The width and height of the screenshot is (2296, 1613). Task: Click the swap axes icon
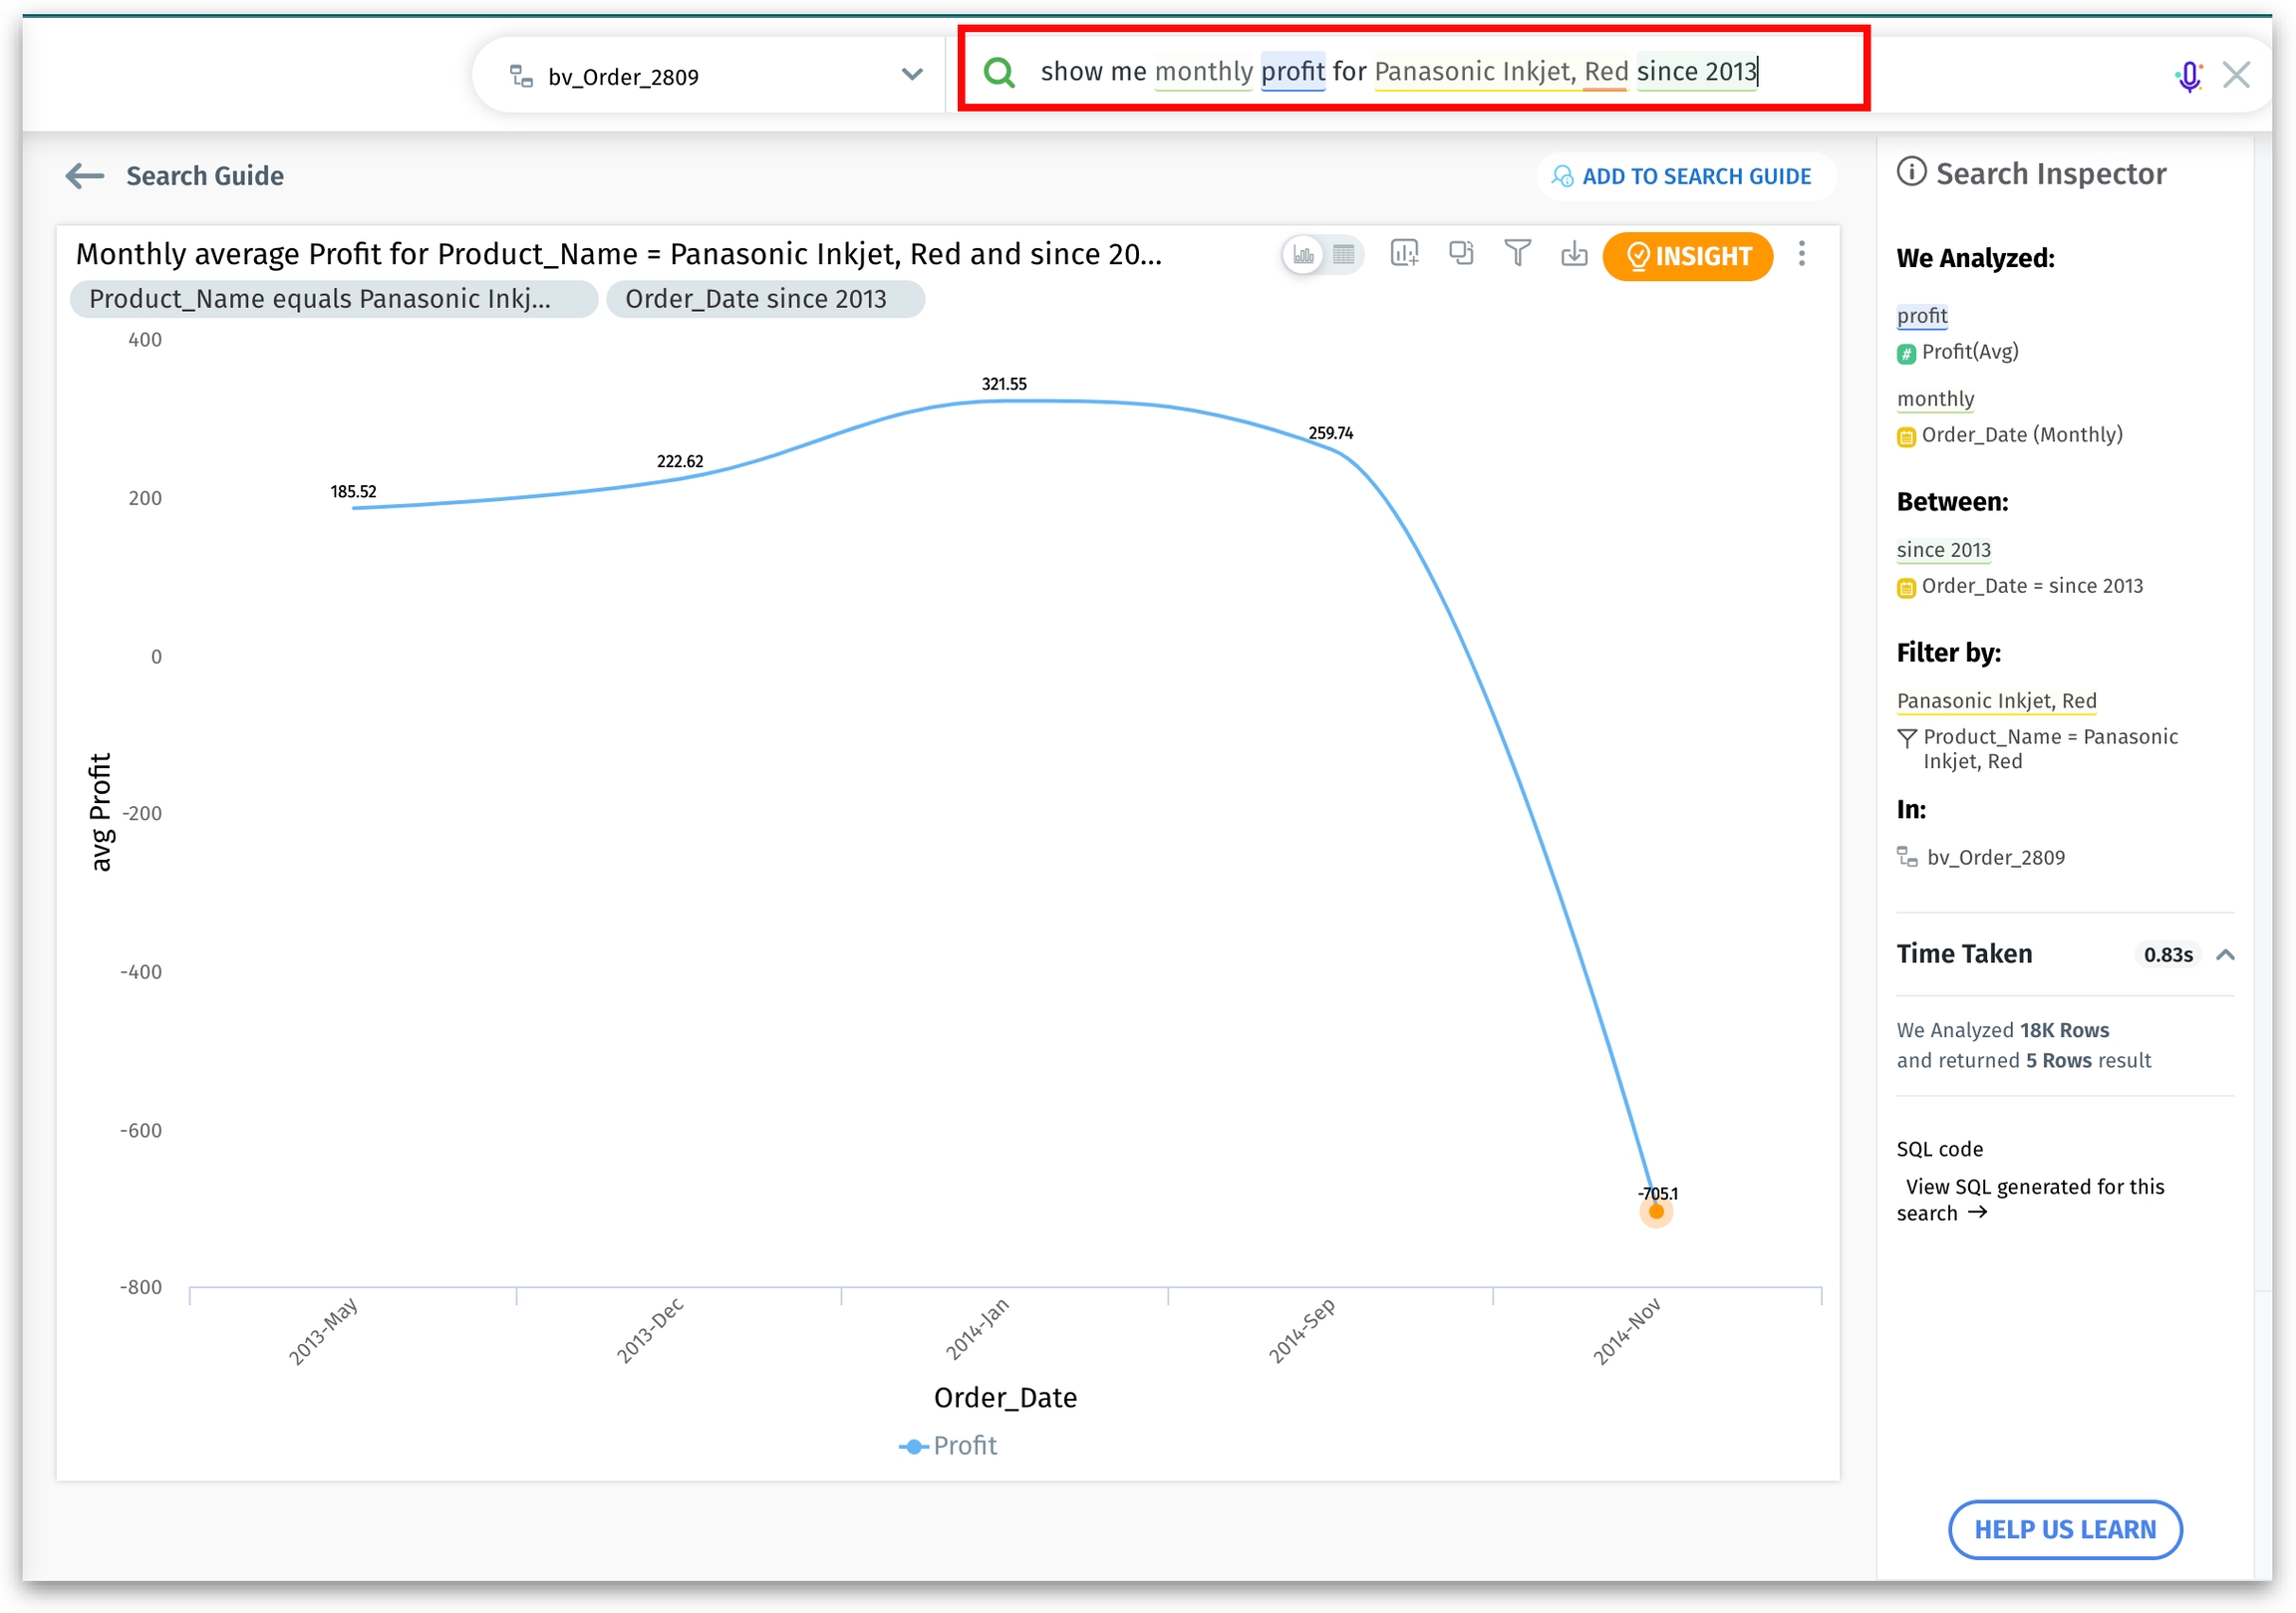click(1460, 254)
